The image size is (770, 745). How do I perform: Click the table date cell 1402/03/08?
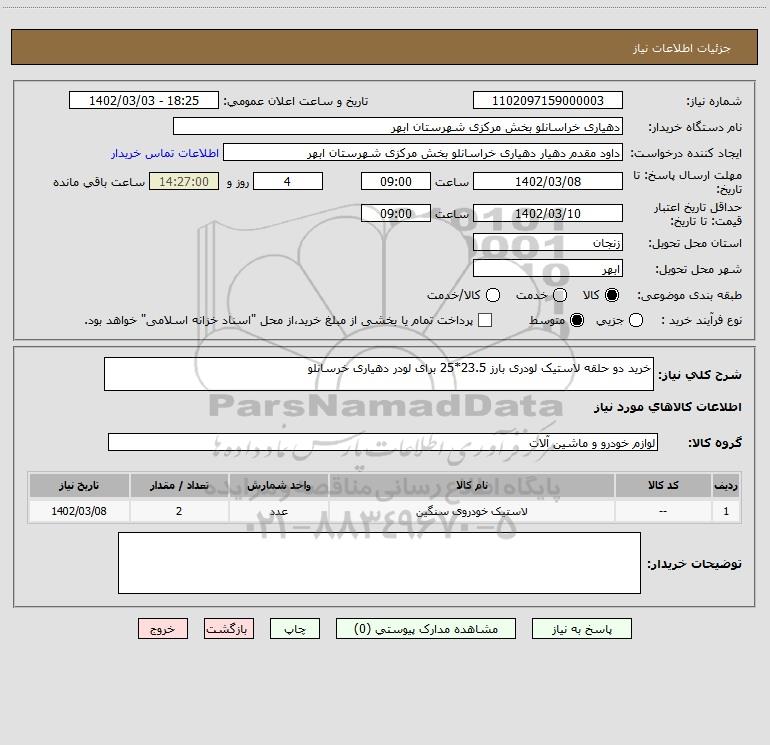pos(79,511)
